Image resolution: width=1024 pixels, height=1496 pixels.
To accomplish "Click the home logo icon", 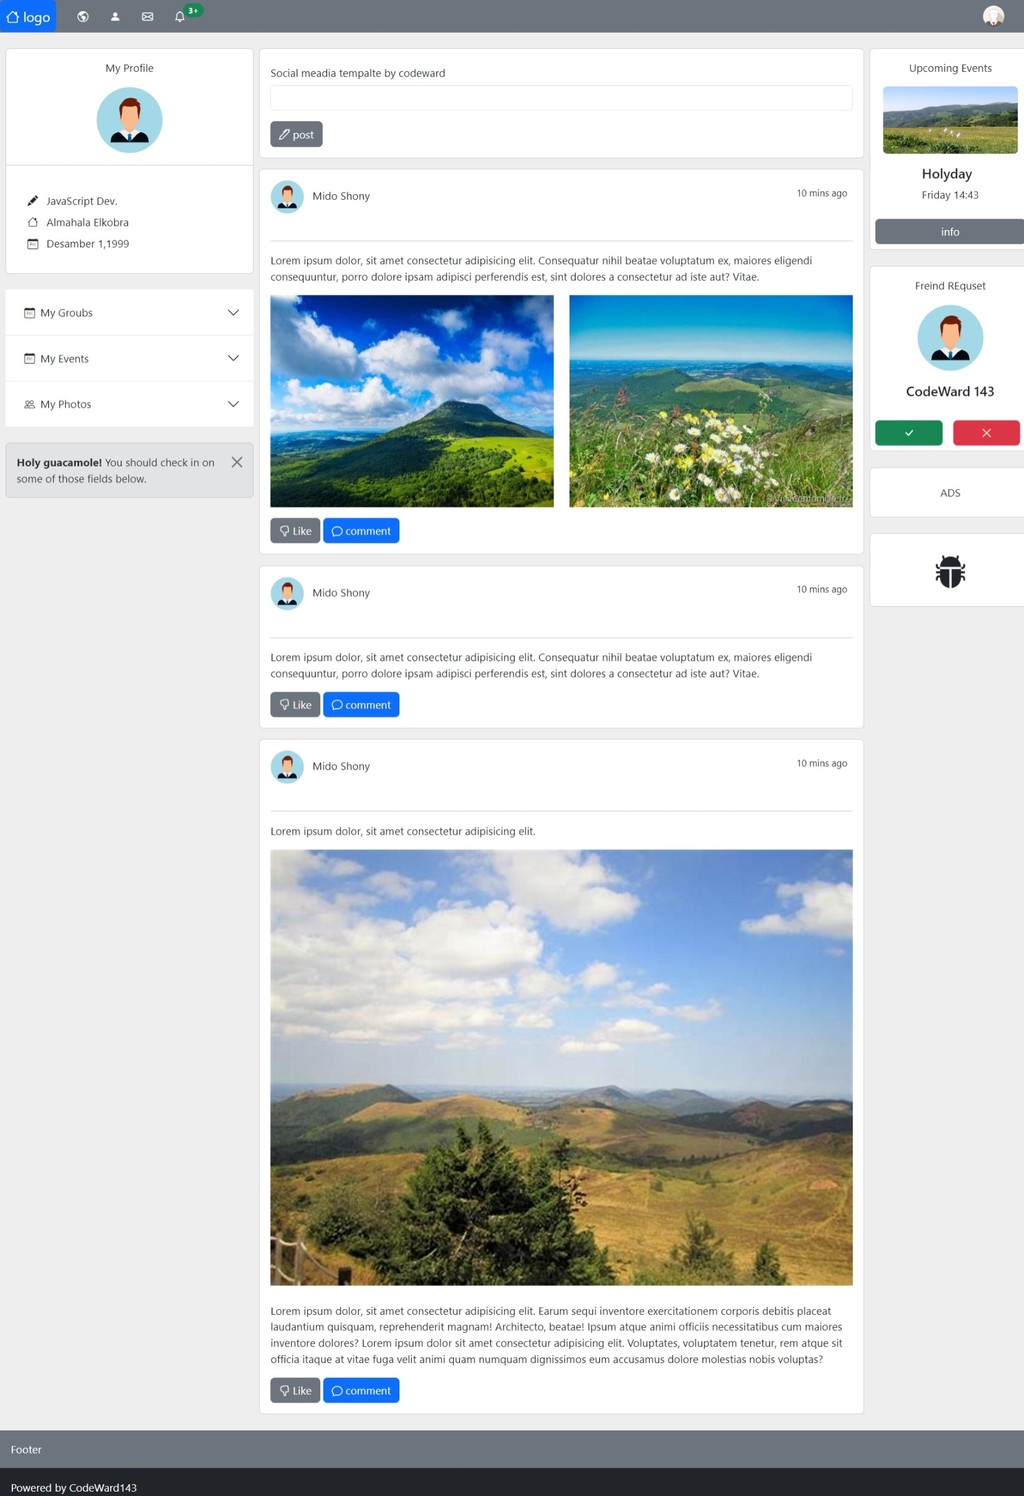I will point(13,17).
